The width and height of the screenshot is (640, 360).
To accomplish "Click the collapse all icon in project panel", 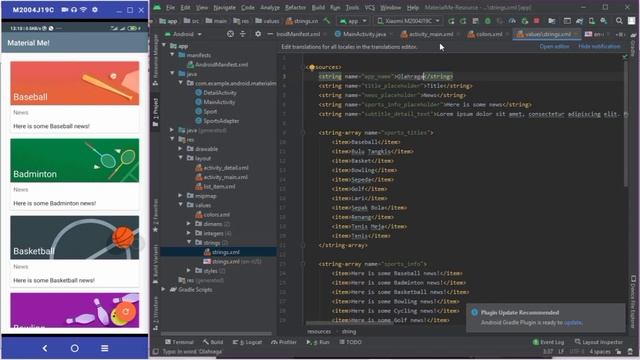I will pos(243,34).
